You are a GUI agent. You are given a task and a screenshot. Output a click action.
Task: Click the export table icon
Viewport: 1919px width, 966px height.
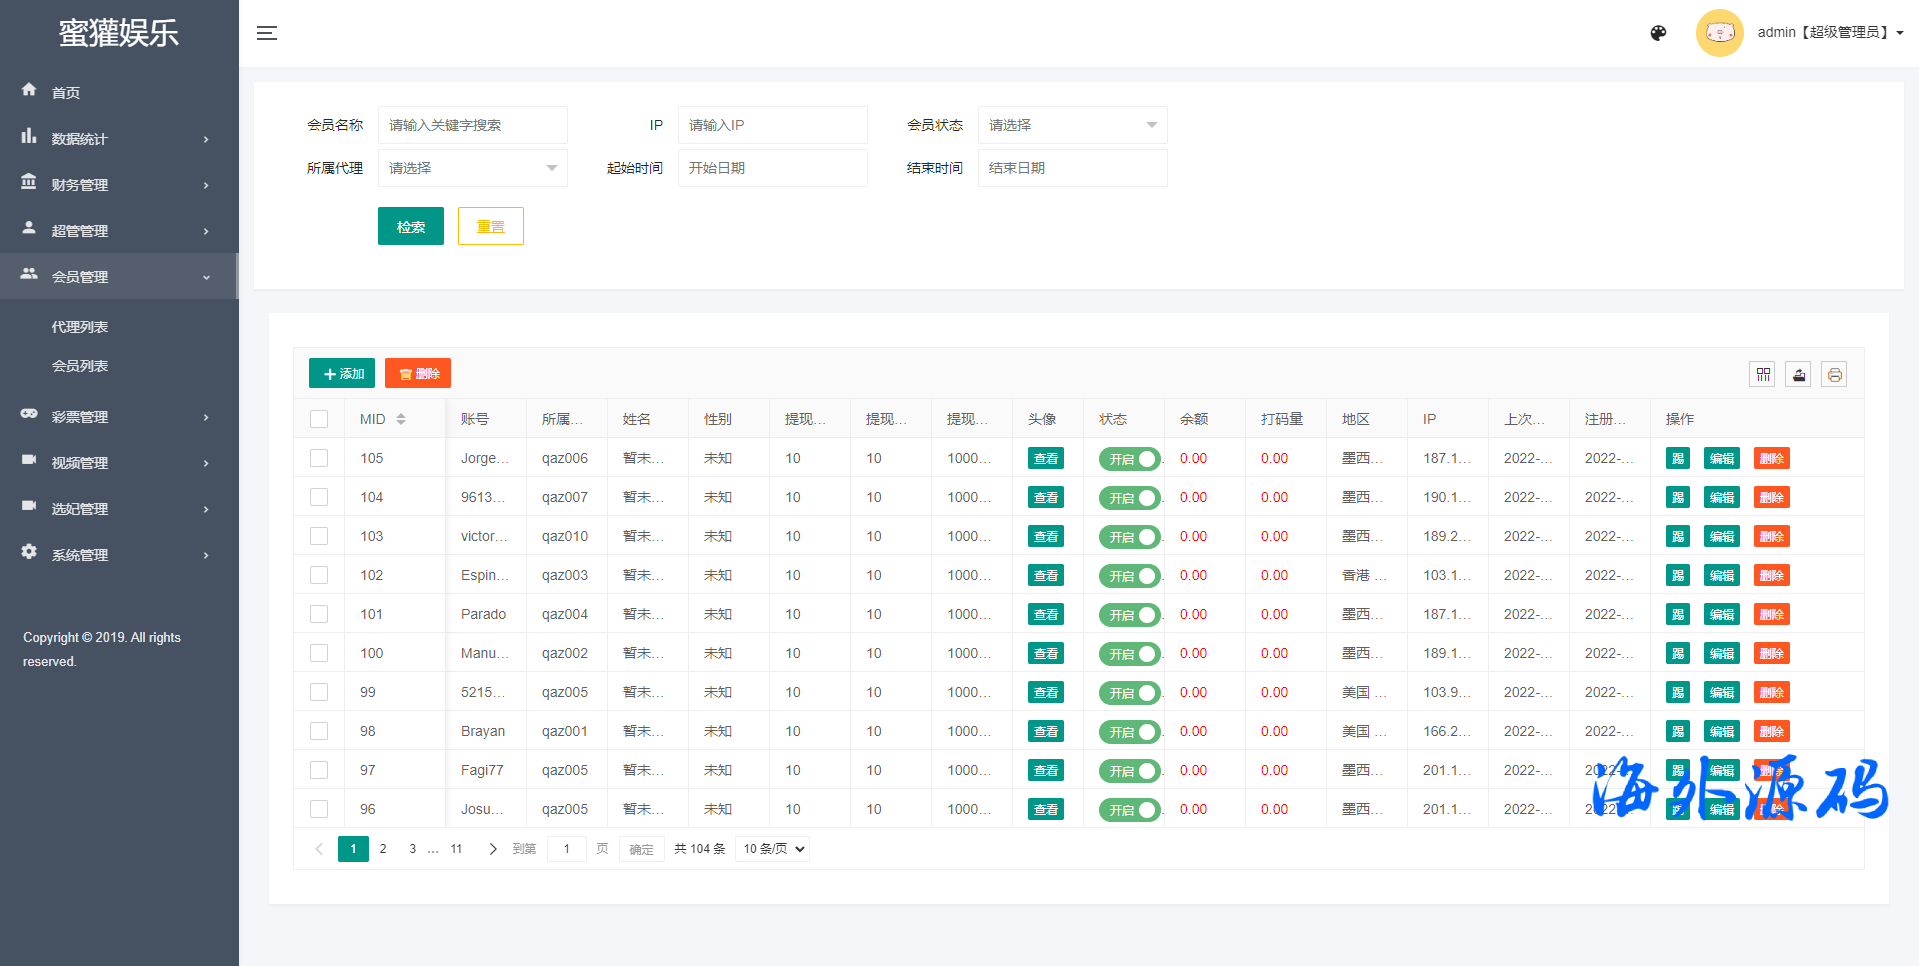coord(1799,375)
